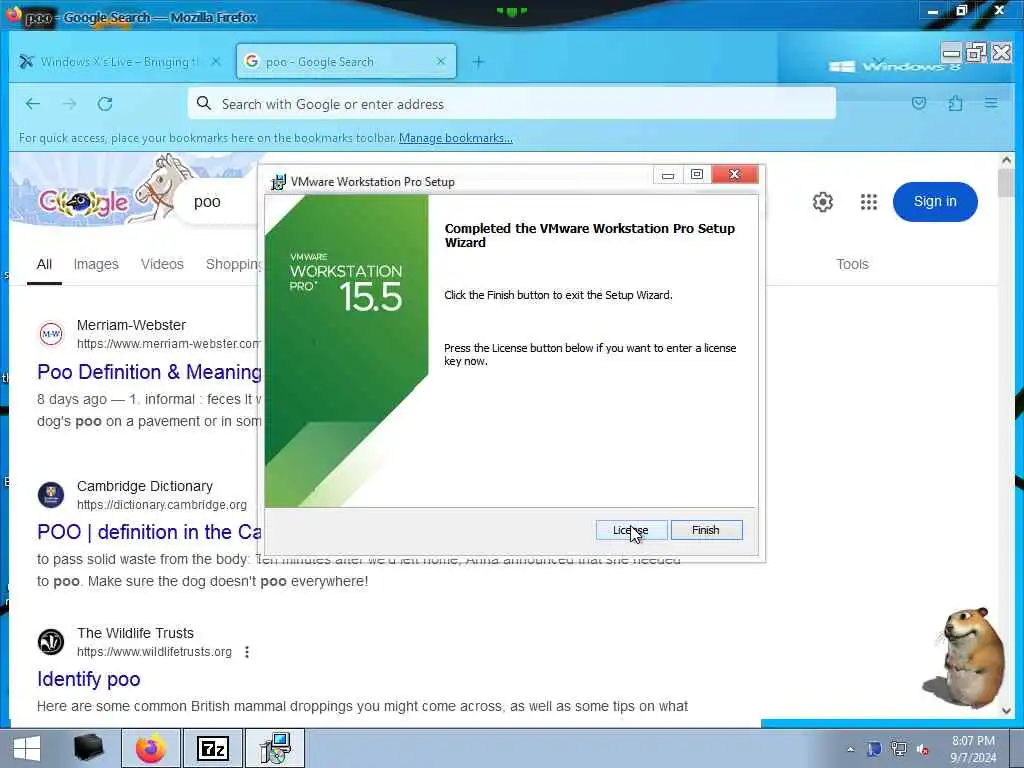Click the Merriam-Webster site icon
Image resolution: width=1024 pixels, height=768 pixels.
point(51,334)
